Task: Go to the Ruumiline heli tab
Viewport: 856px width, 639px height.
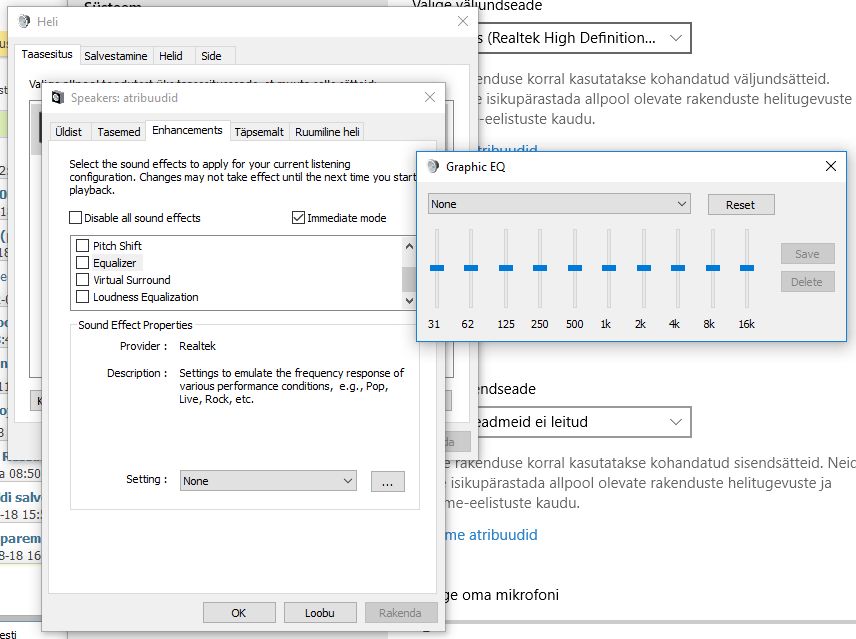Action: 327,132
